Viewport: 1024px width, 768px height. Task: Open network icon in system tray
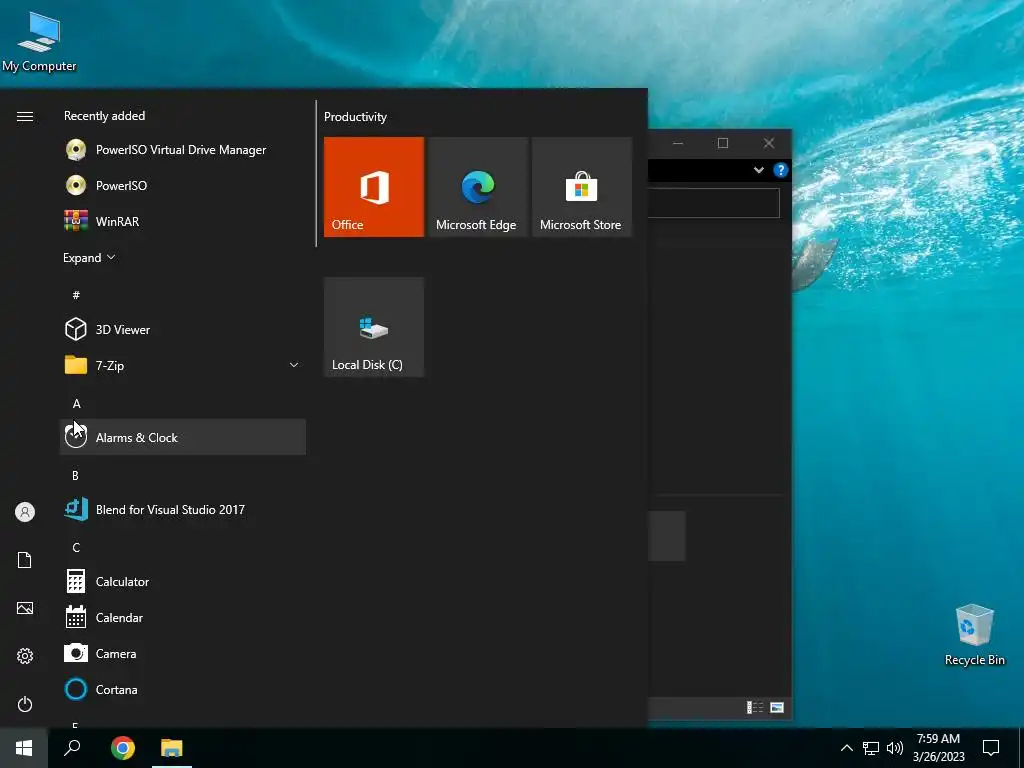click(871, 748)
